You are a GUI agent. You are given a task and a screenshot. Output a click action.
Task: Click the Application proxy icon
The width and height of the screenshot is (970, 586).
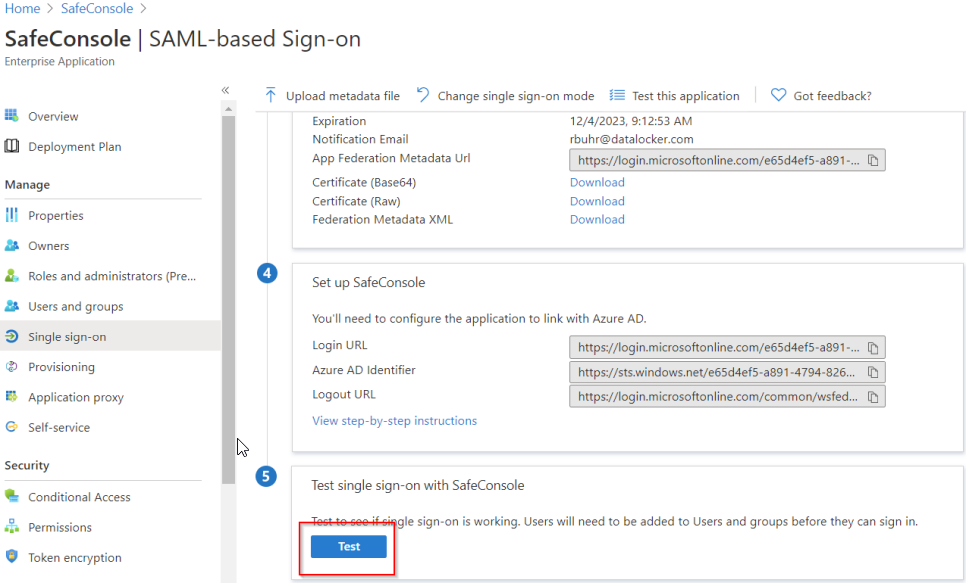(x=11, y=397)
